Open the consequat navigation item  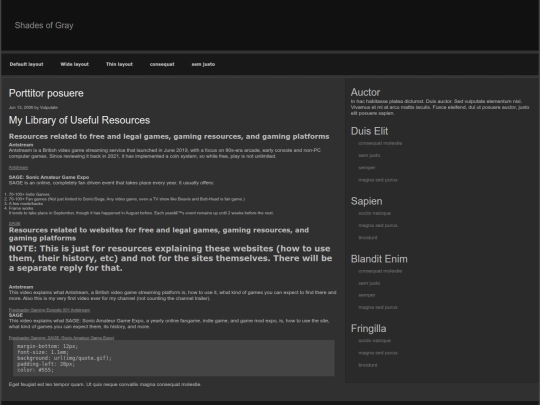point(162,64)
